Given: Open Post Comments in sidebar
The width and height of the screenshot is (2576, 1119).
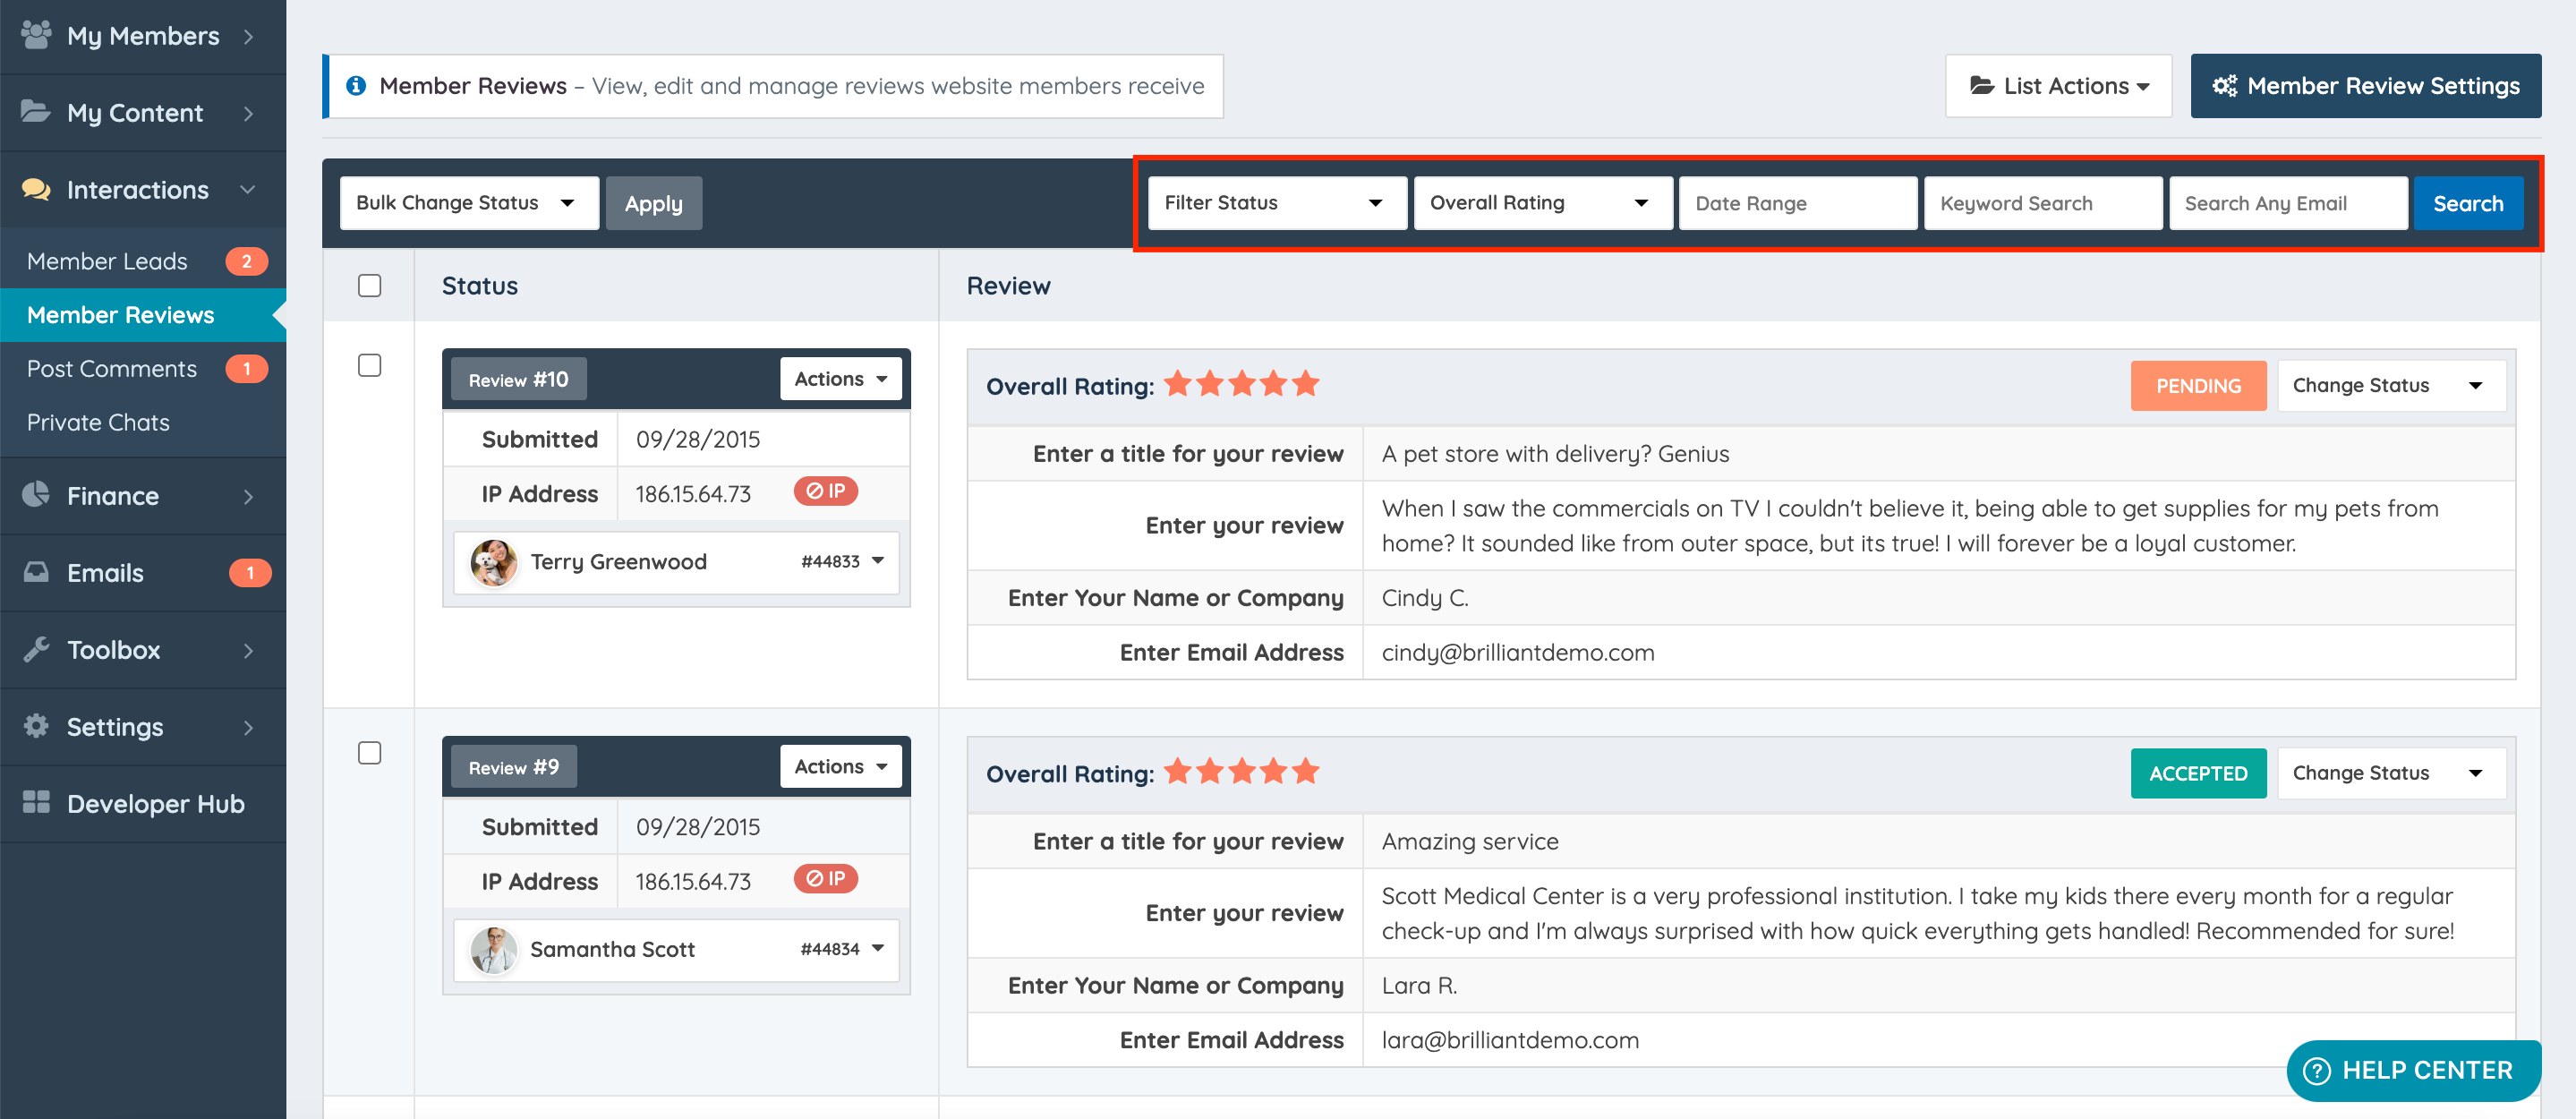Looking at the screenshot, I should click(112, 369).
